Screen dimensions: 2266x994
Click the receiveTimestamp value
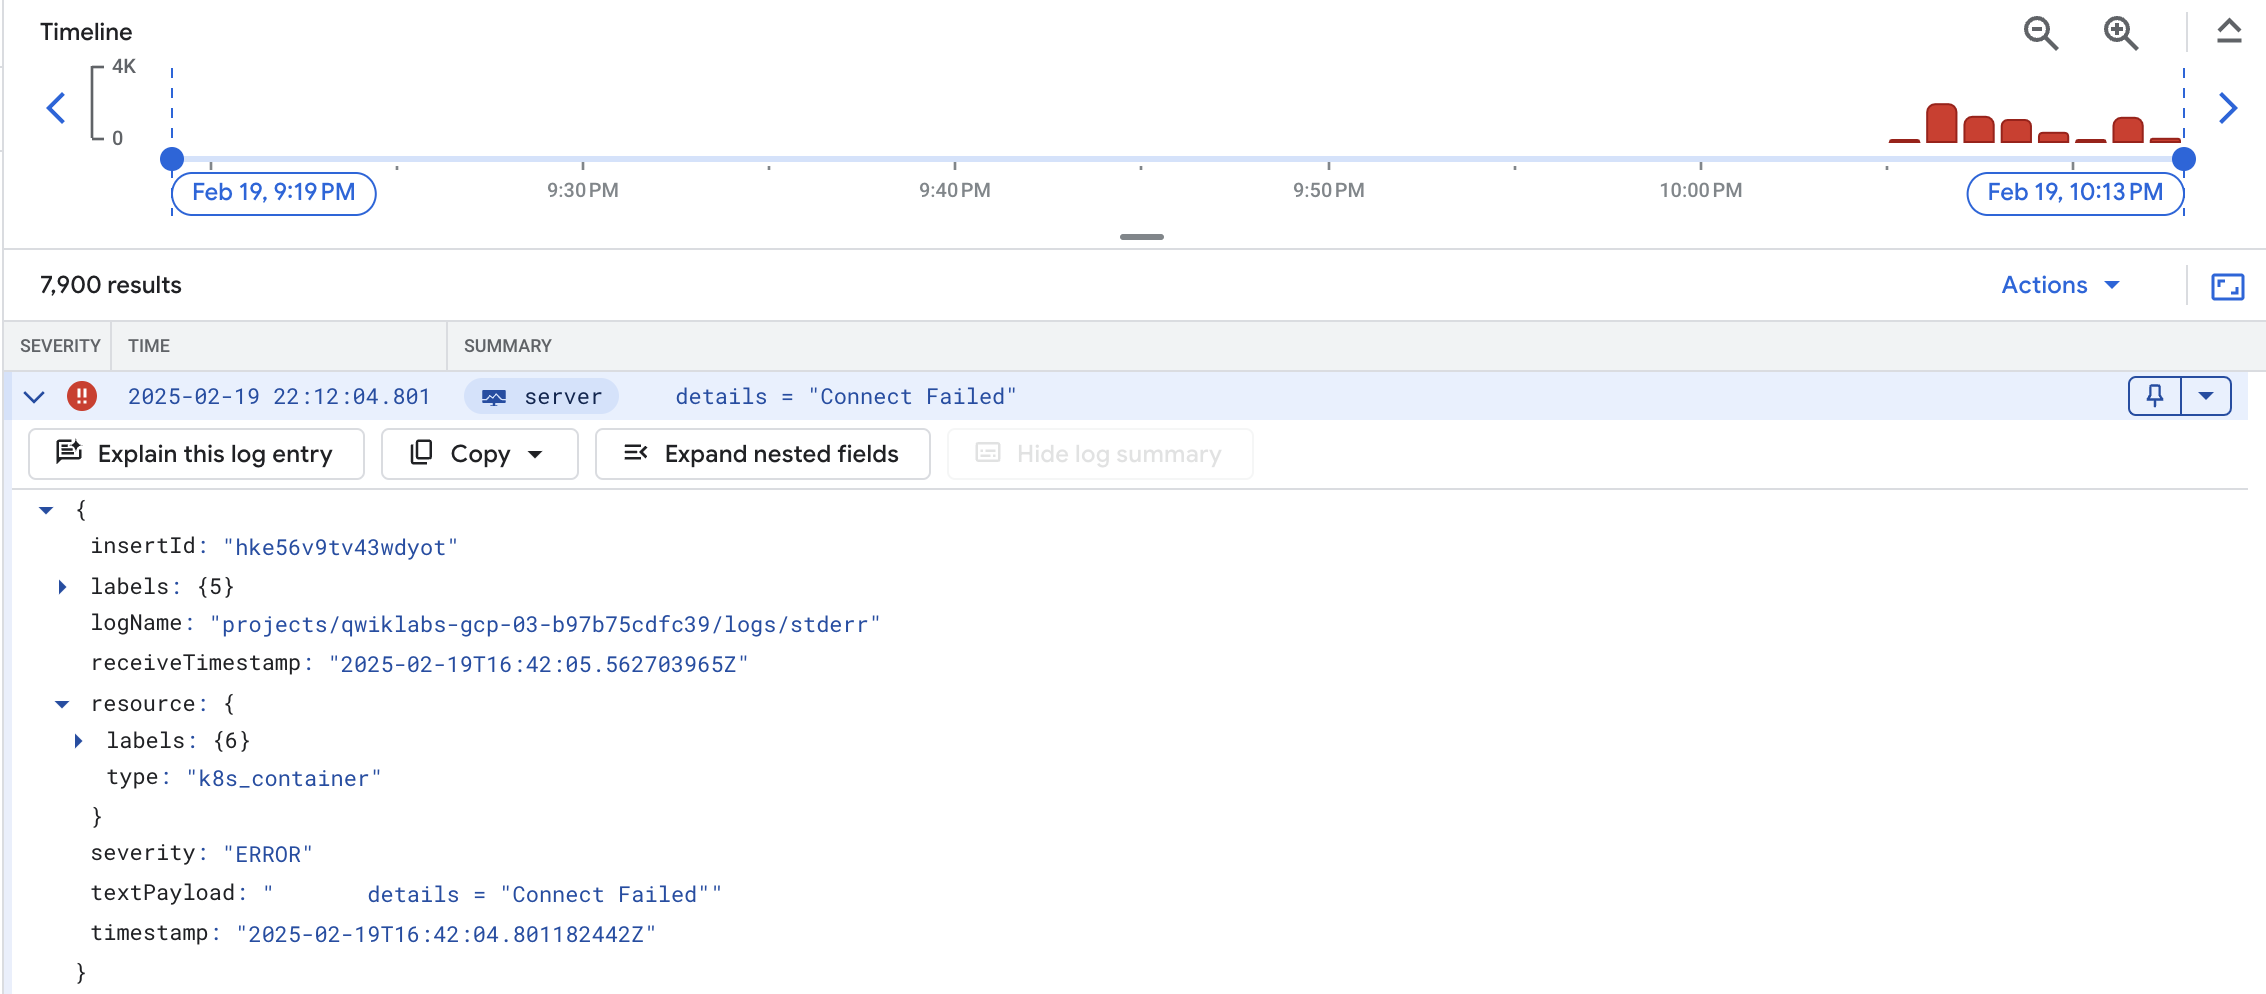(538, 665)
